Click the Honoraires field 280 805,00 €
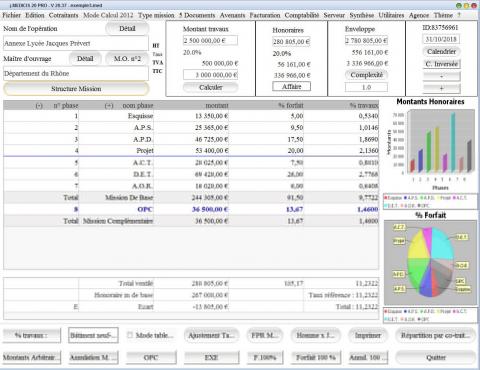 pos(291,42)
